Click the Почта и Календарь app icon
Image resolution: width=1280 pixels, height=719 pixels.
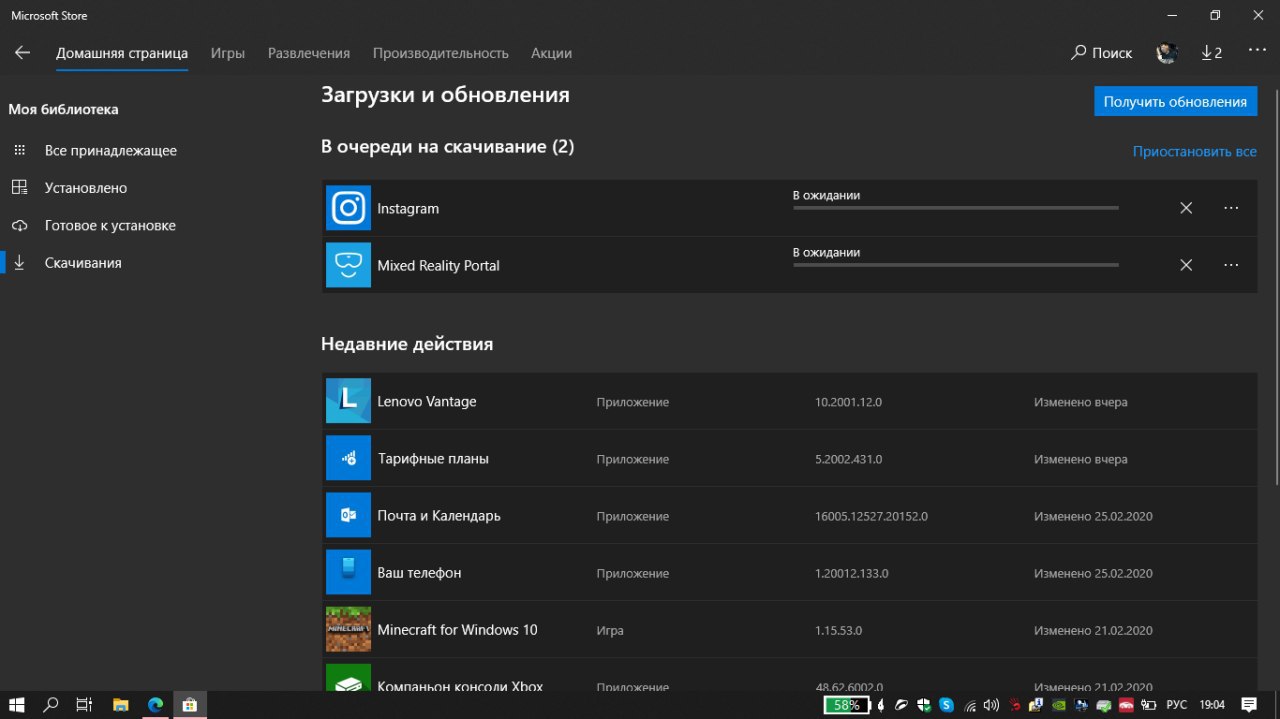point(348,515)
